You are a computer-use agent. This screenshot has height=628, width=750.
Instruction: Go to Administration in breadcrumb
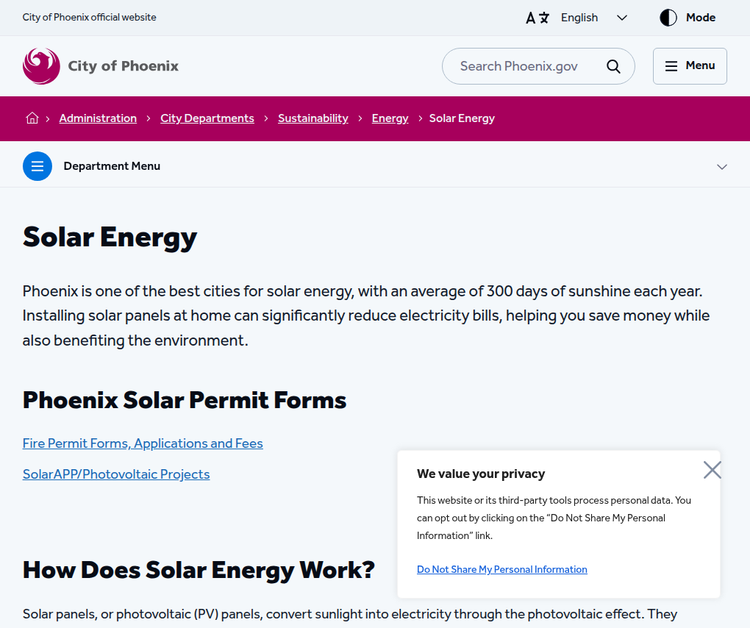[x=98, y=118]
